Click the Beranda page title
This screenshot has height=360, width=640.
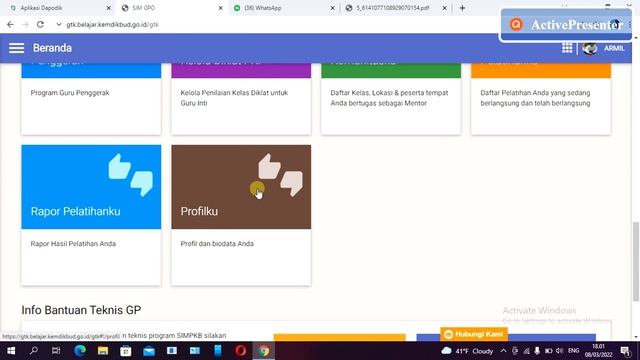[x=52, y=48]
